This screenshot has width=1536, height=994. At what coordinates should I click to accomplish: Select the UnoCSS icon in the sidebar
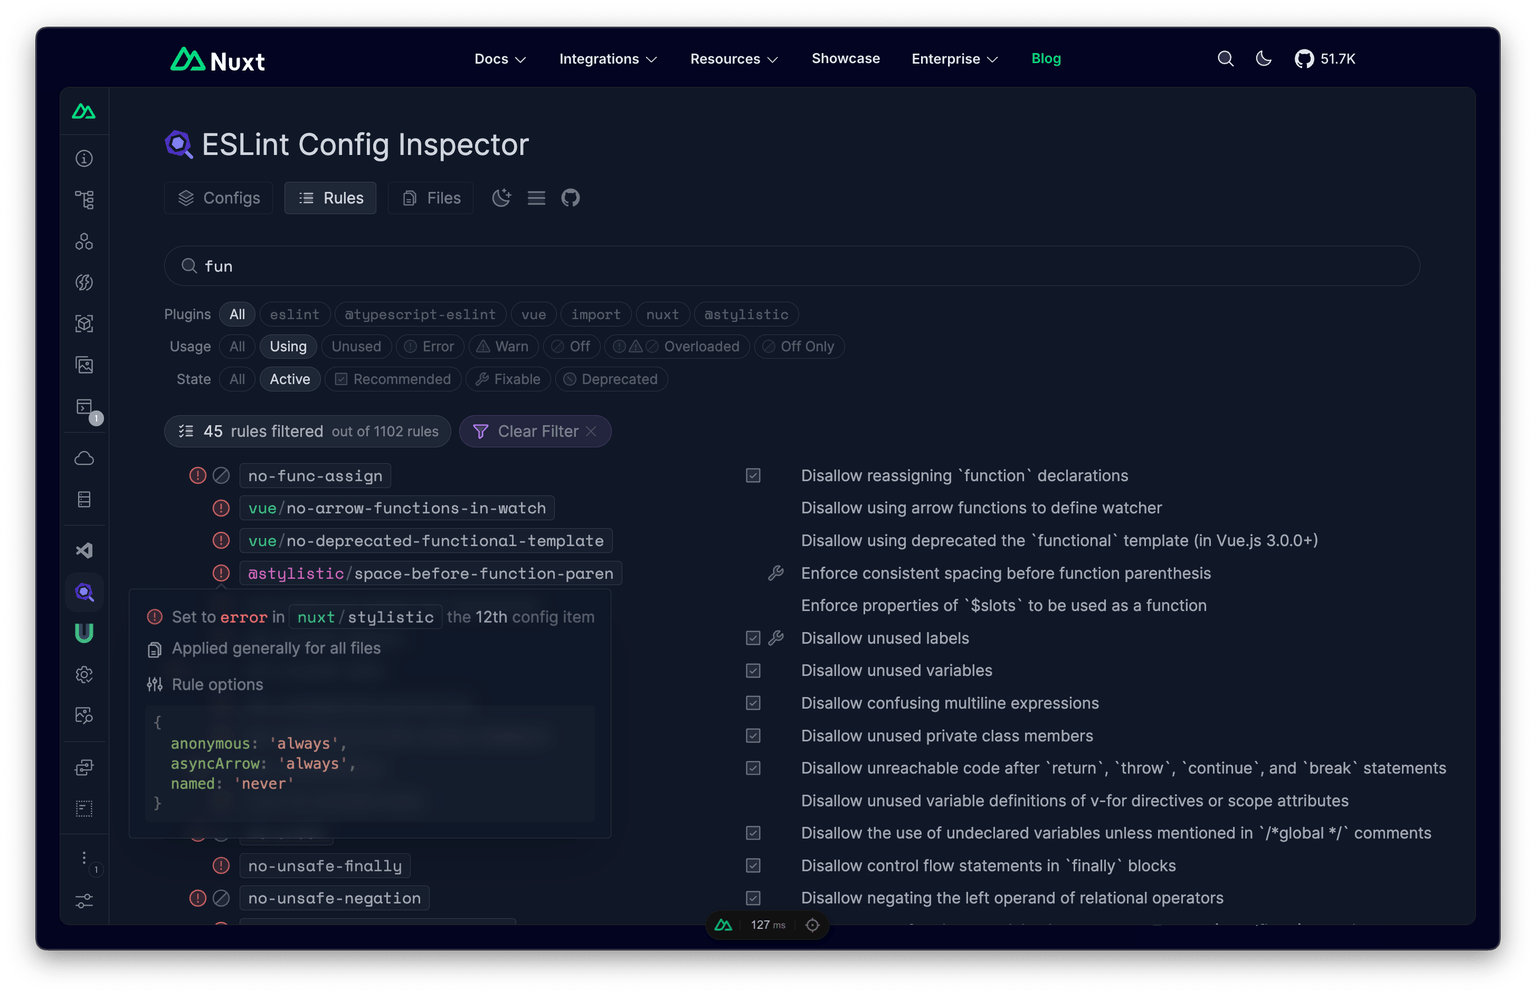[84, 632]
